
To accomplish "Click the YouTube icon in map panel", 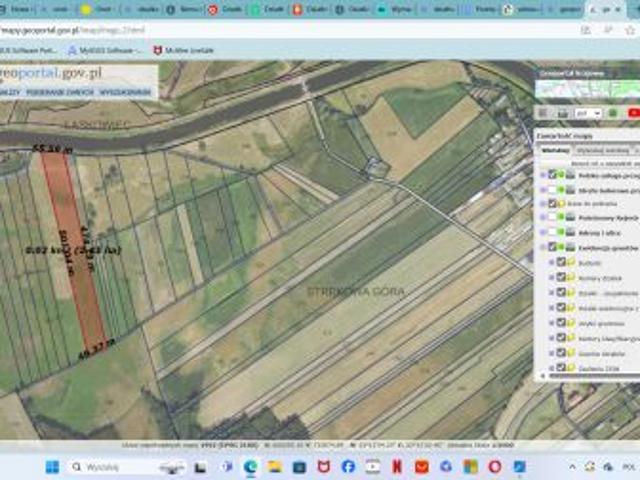I will pos(632,113).
